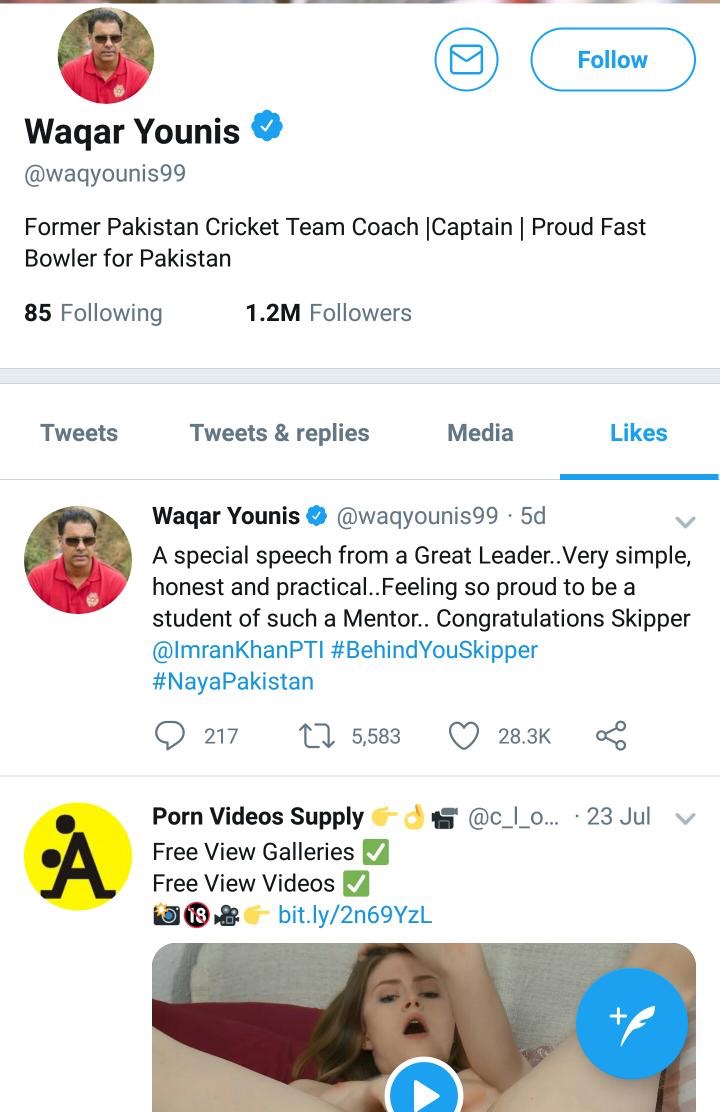Like the tweet with 28.3K likes
Image resolution: width=720 pixels, height=1112 pixels.
point(463,736)
